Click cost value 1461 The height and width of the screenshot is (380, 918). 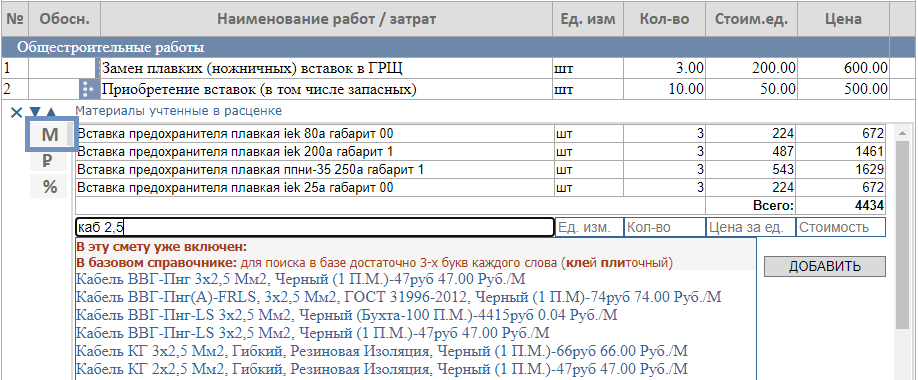[x=841, y=152]
